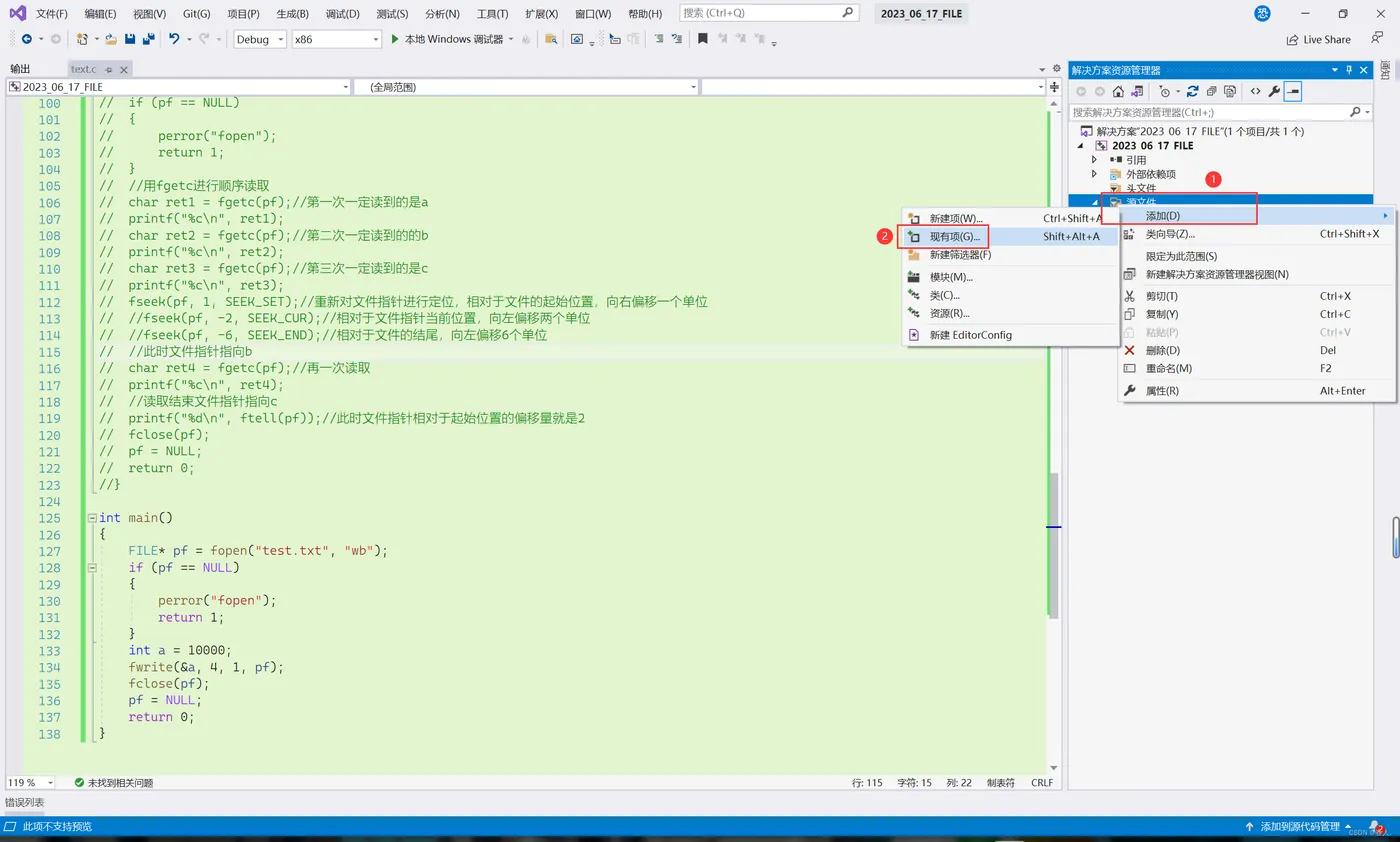Click the open file folder icon
Viewport: 1400px width, 842px height.
(x=111, y=39)
